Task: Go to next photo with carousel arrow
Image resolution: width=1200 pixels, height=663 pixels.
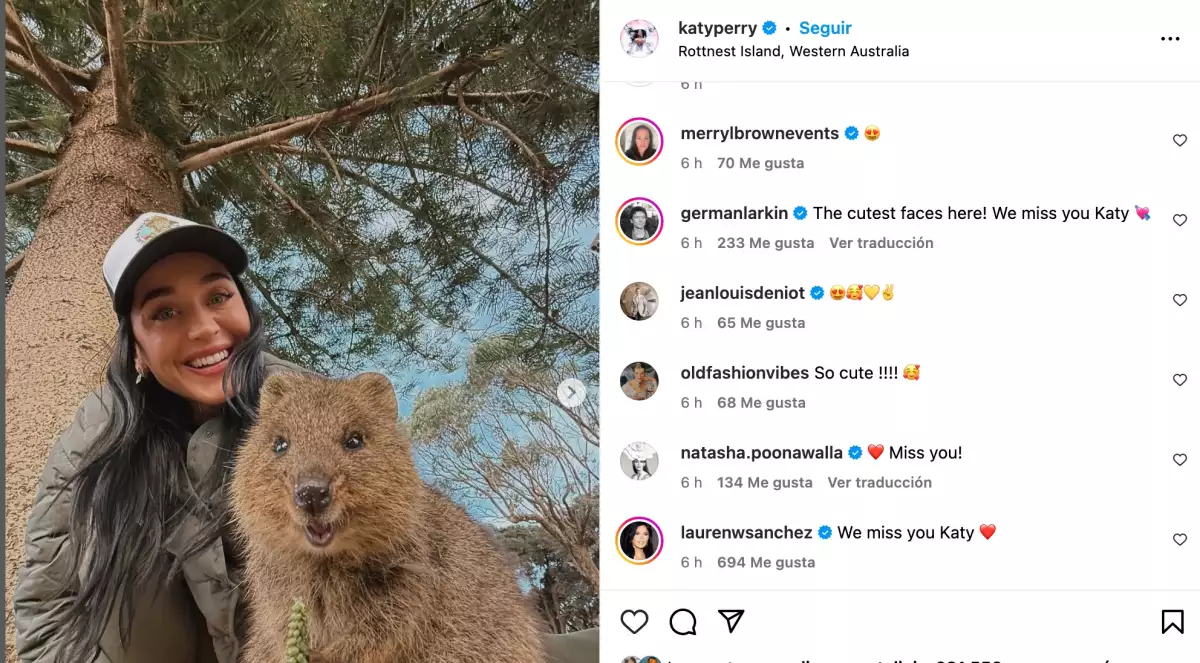Action: [x=571, y=393]
